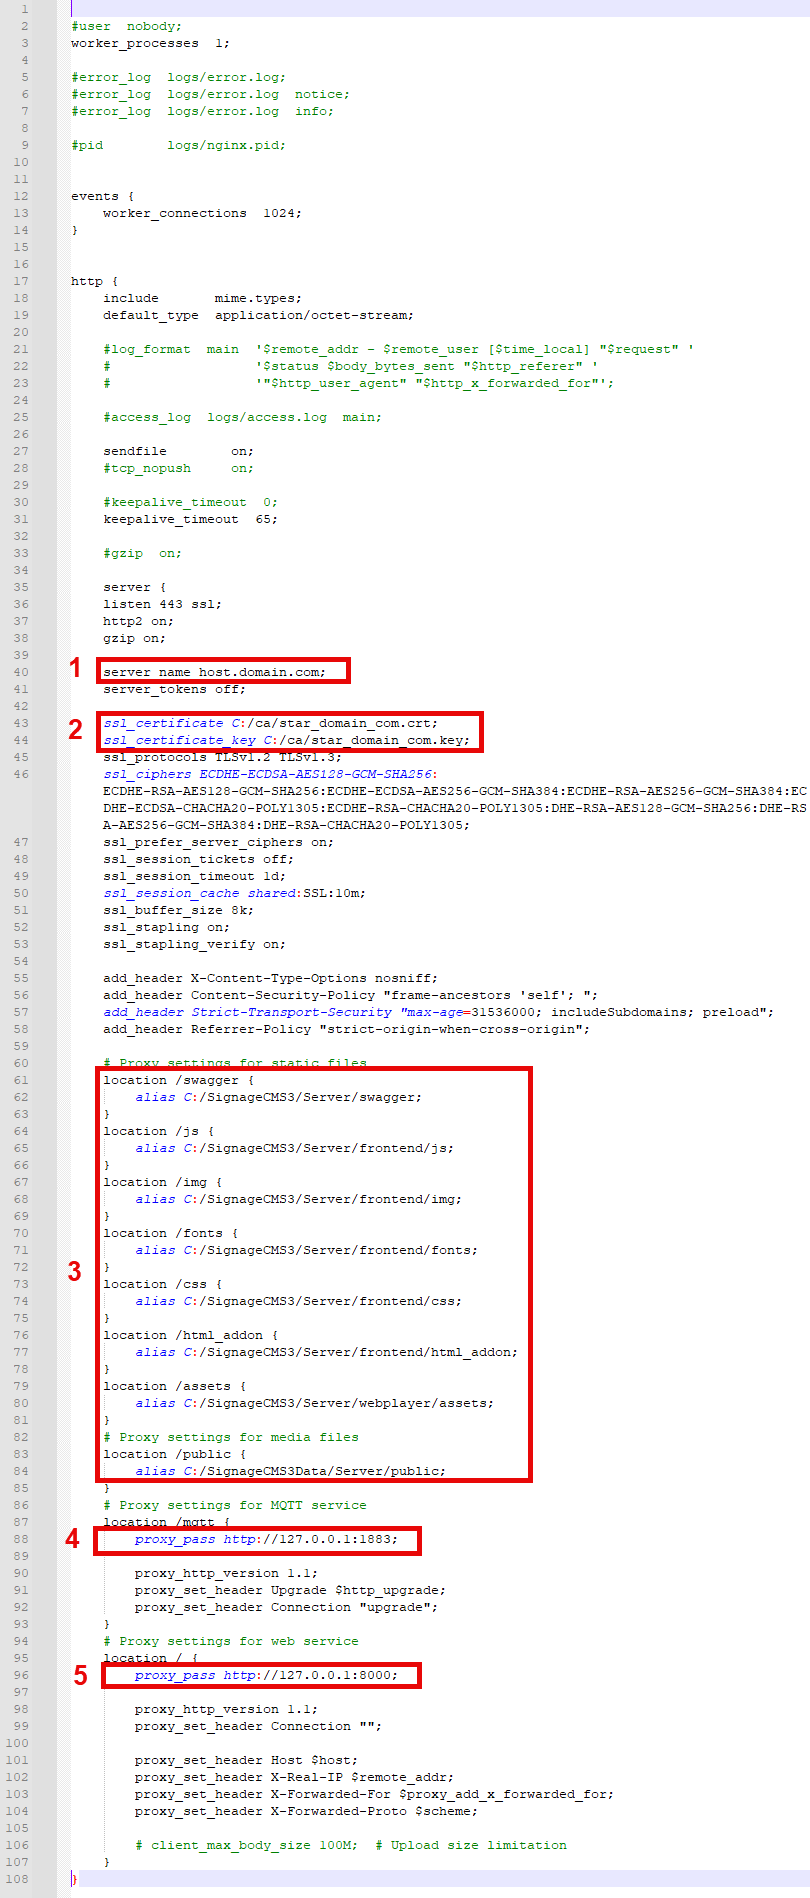Click the client_max_body_size 100M comment line
Image resolution: width=810 pixels, height=1898 pixels.
tap(350, 1845)
